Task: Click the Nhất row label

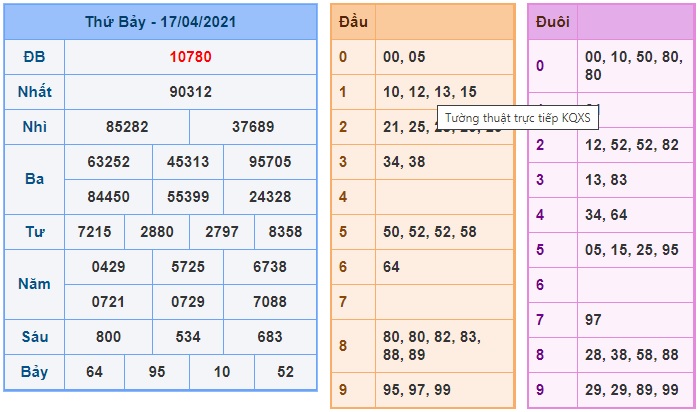Action: [34, 92]
